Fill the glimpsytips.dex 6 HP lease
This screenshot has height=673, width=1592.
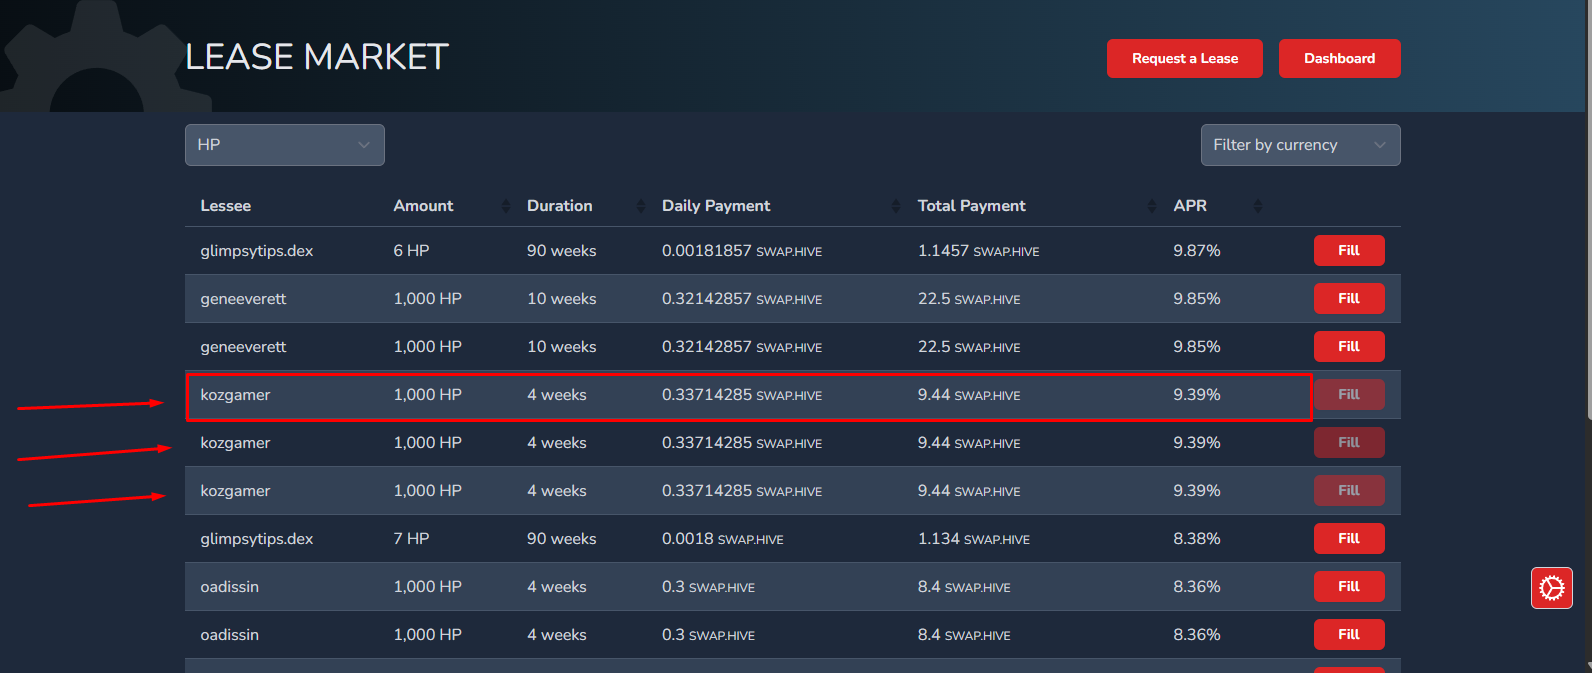1348,251
